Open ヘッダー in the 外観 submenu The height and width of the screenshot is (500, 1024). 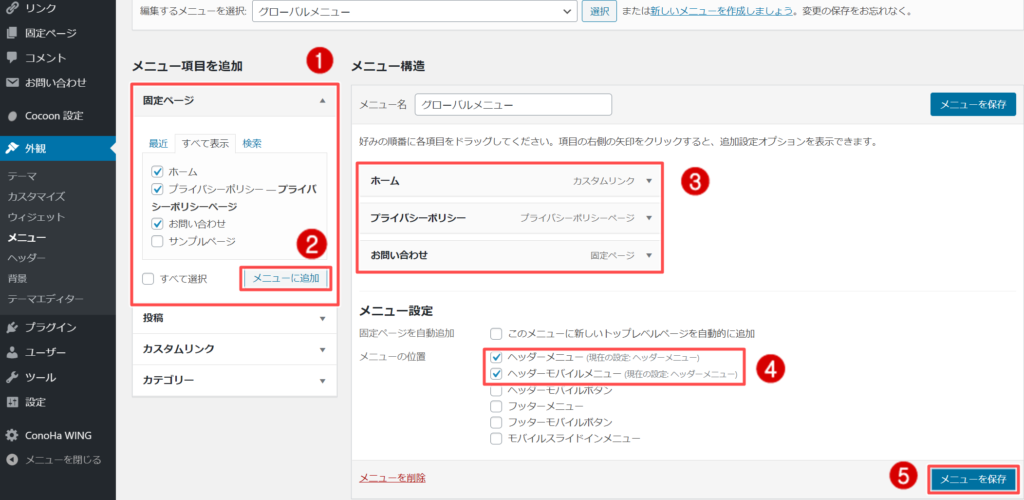click(x=27, y=258)
